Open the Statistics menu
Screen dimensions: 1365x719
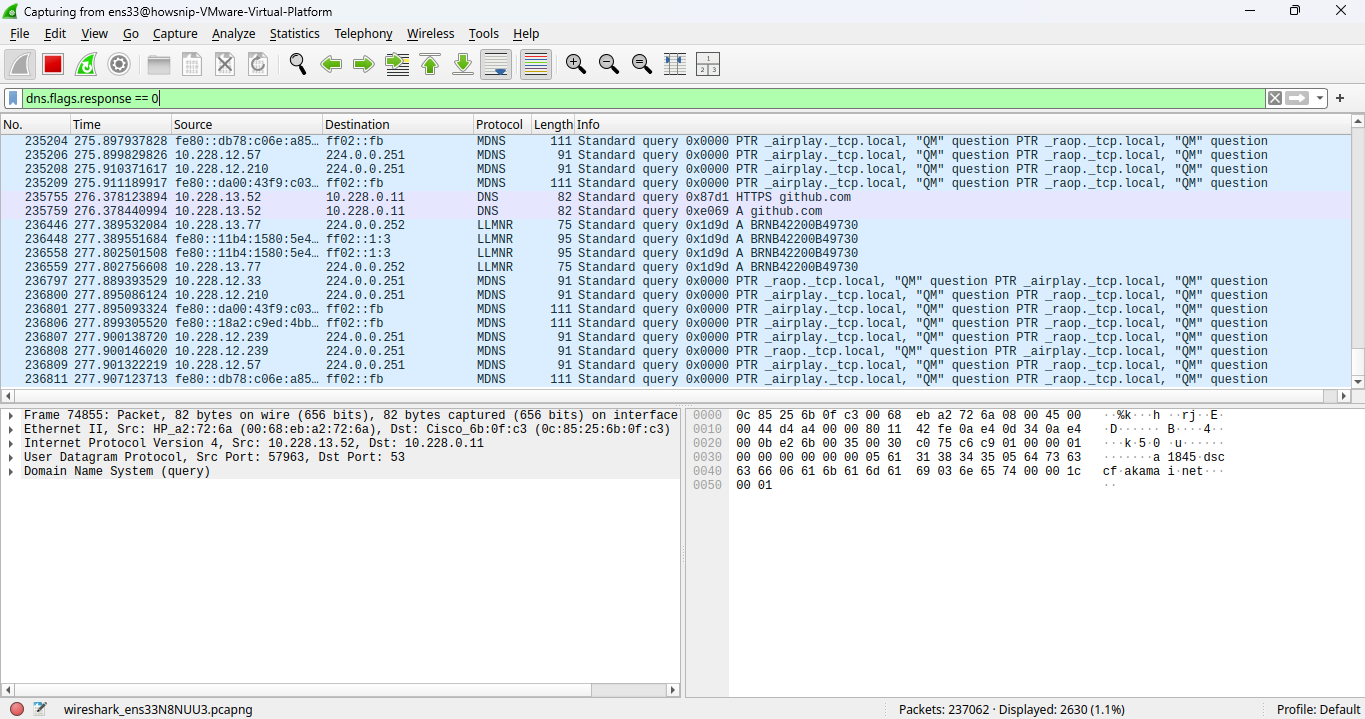pyautogui.click(x=295, y=34)
